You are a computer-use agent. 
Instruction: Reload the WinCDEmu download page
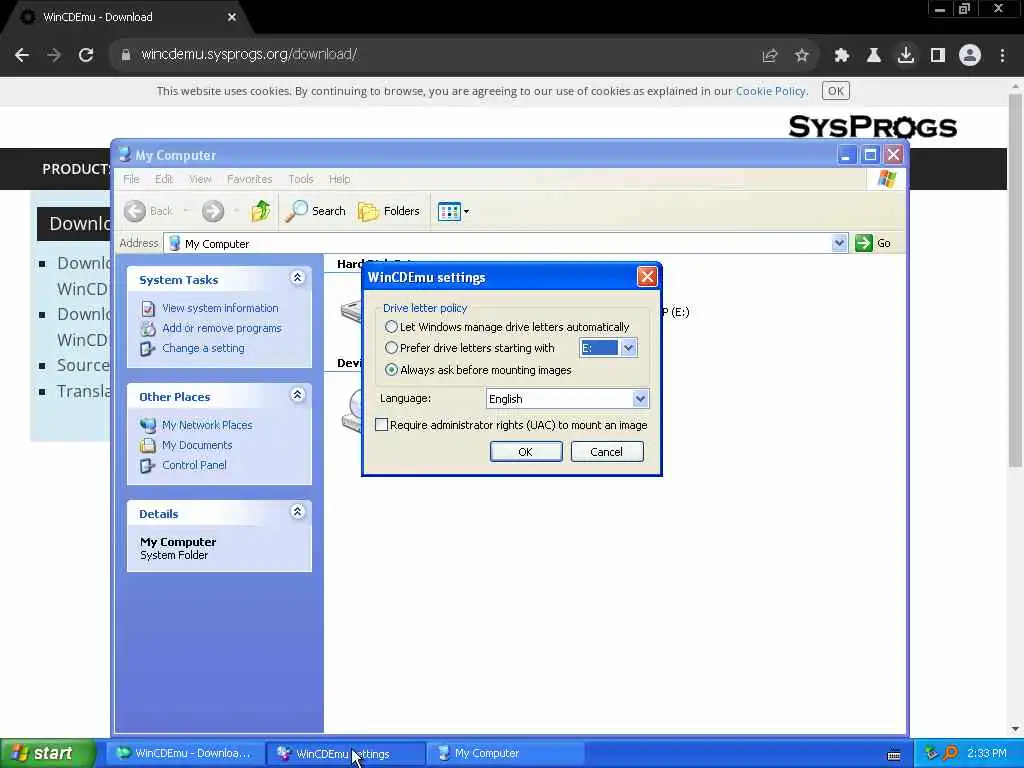(x=86, y=55)
